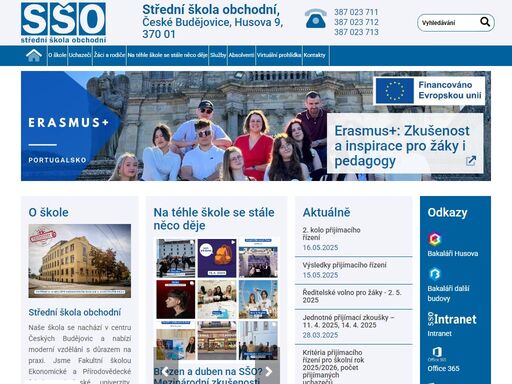512x384 pixels.
Task: Click the Bakaláři Husova colorful icon
Action: coord(434,239)
